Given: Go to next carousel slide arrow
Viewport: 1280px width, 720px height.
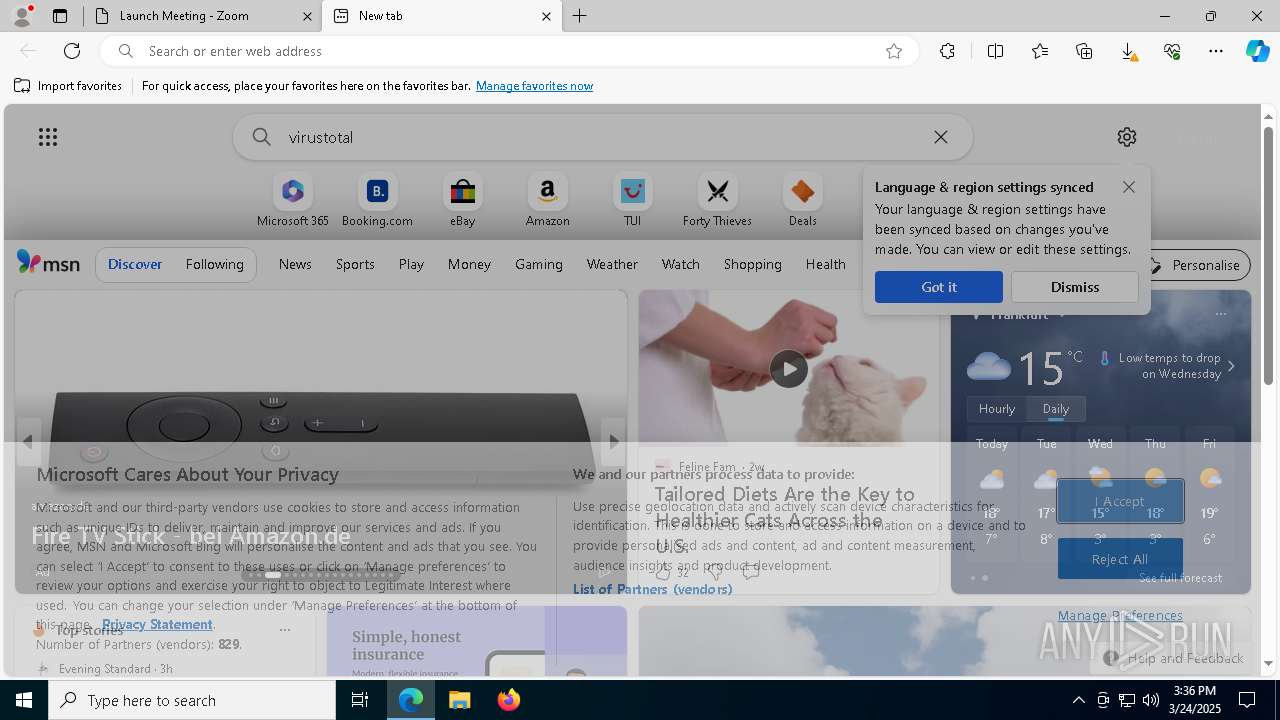Looking at the screenshot, I should (614, 441).
